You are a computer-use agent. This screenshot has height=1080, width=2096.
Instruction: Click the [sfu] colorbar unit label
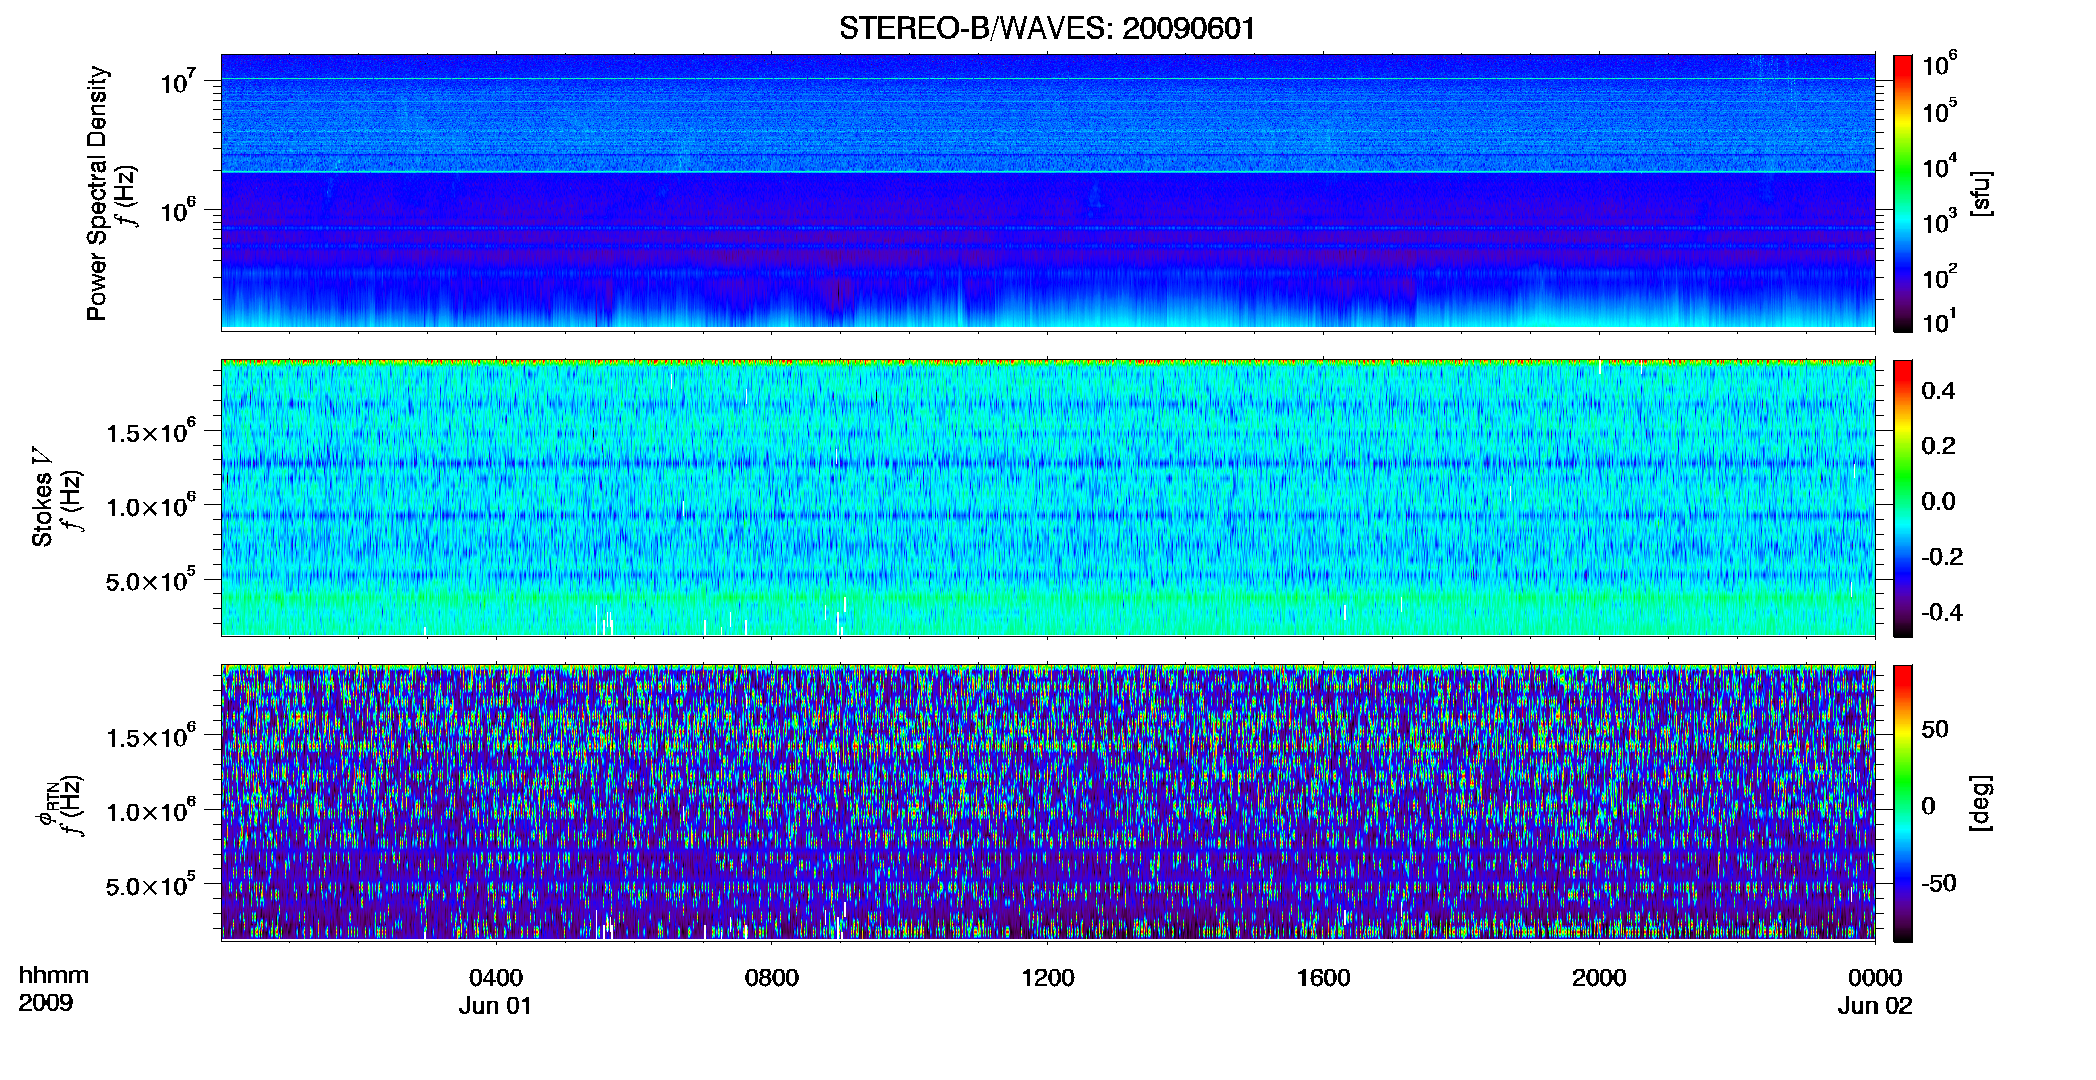tap(1981, 193)
